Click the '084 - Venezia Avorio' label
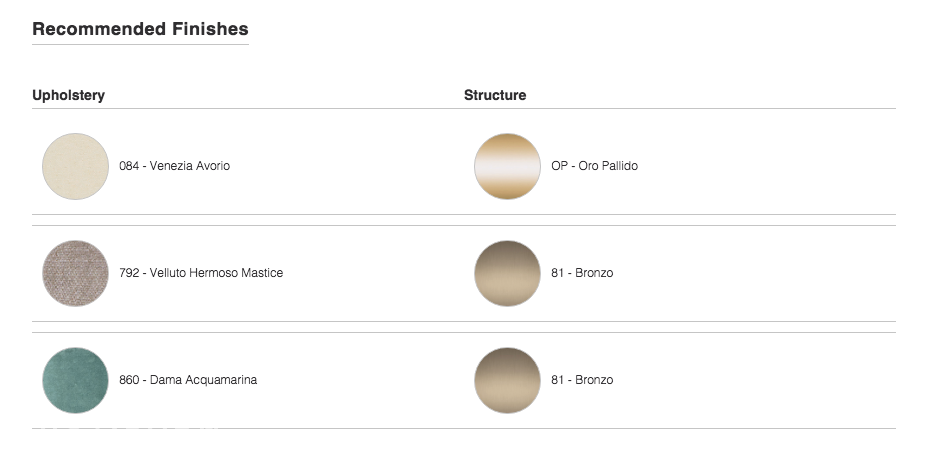 174,166
